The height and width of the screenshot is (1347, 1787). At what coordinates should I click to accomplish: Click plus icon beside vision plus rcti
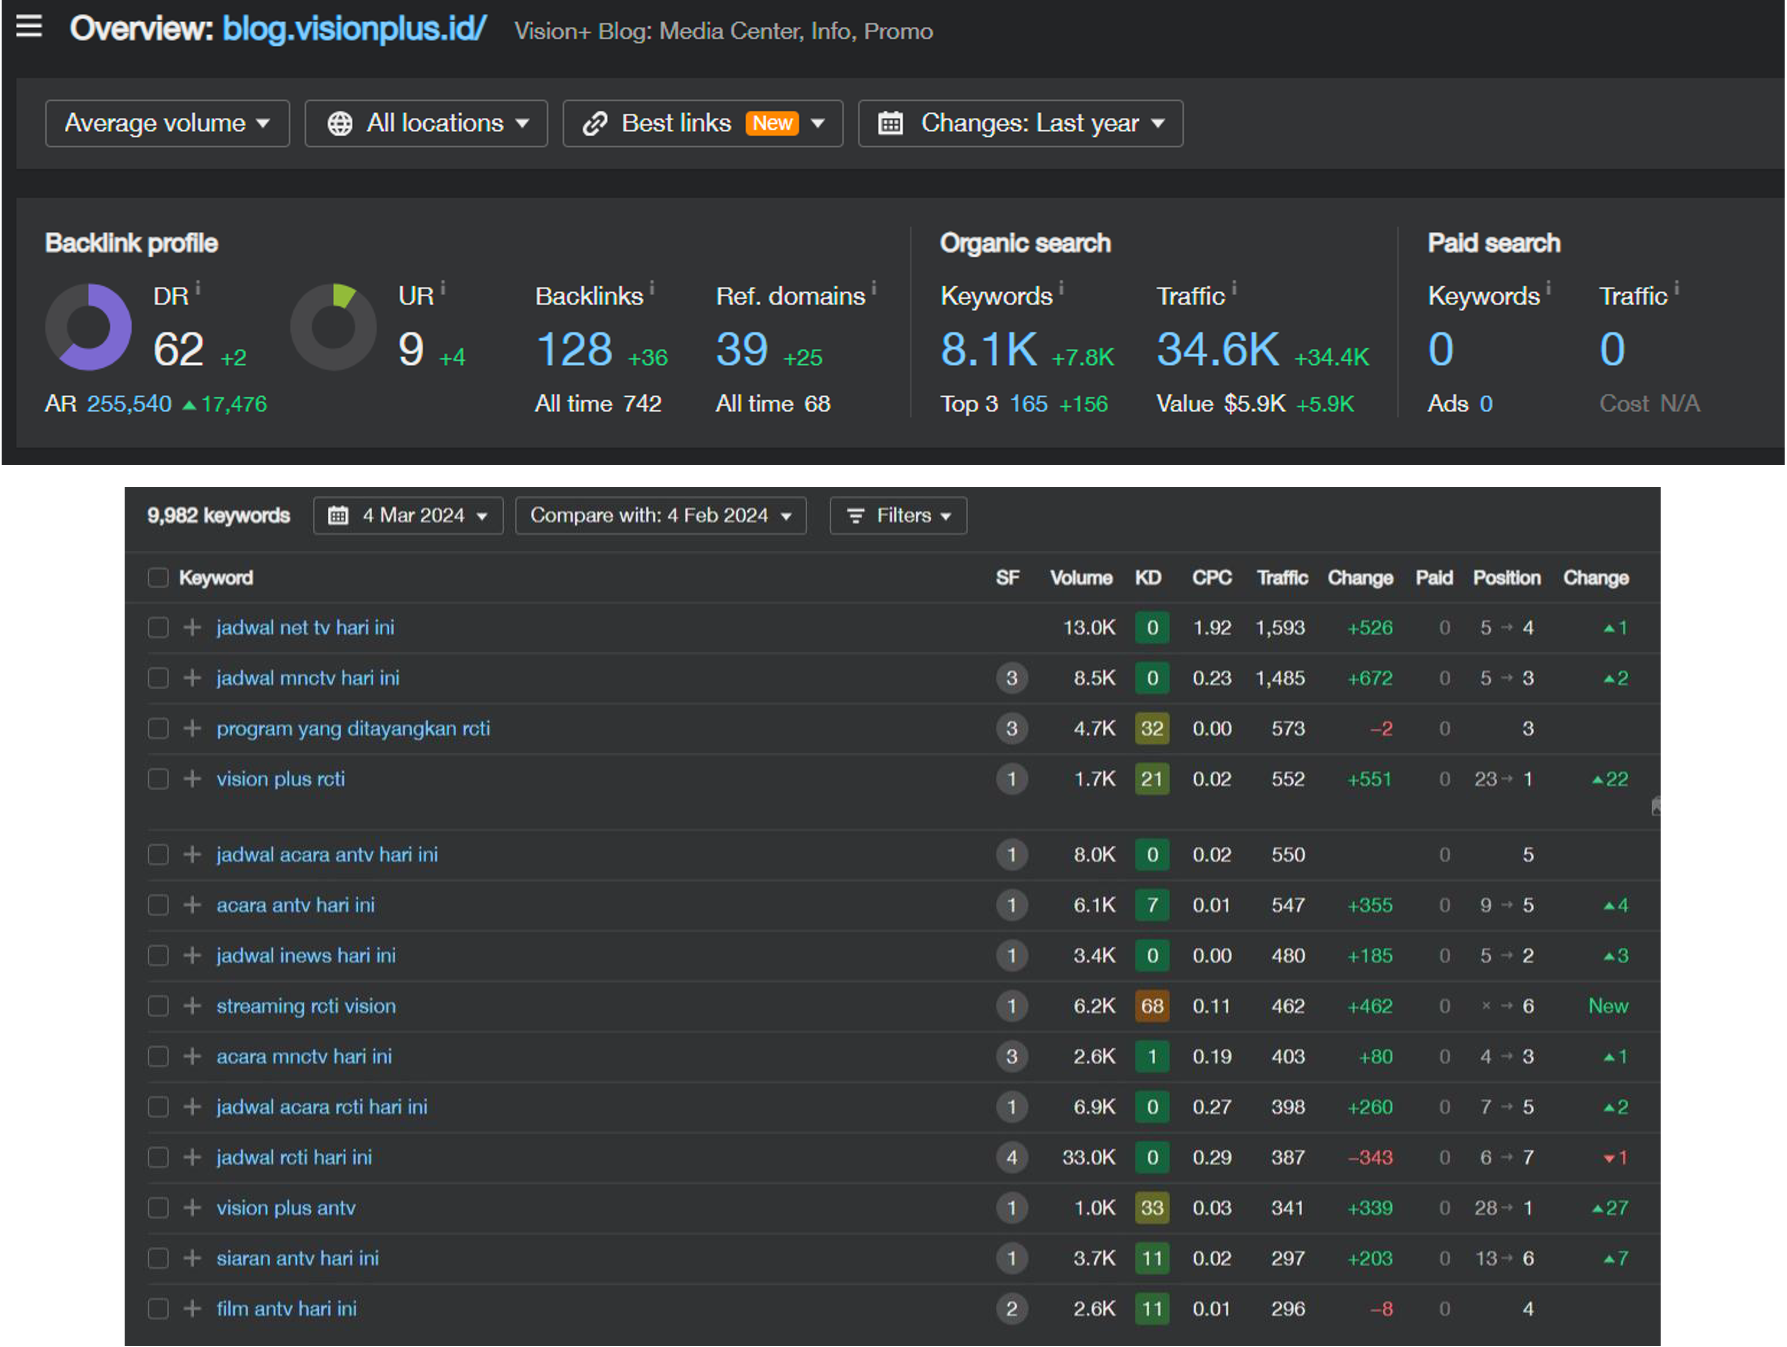tap(192, 778)
